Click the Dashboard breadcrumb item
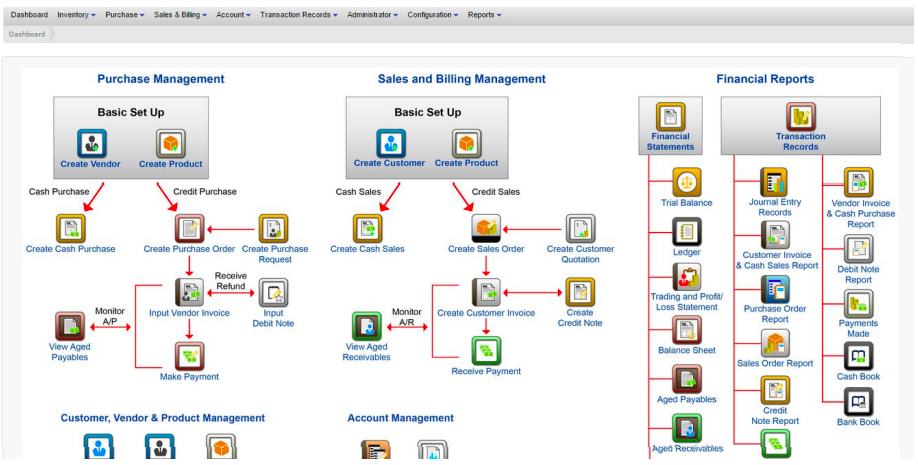 pyautogui.click(x=26, y=34)
